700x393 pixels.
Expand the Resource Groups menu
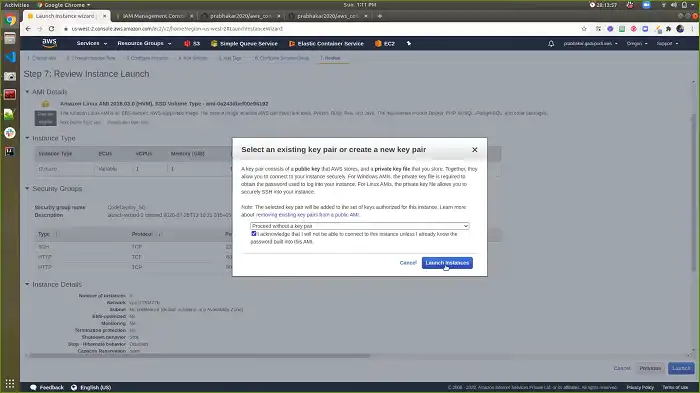144,43
